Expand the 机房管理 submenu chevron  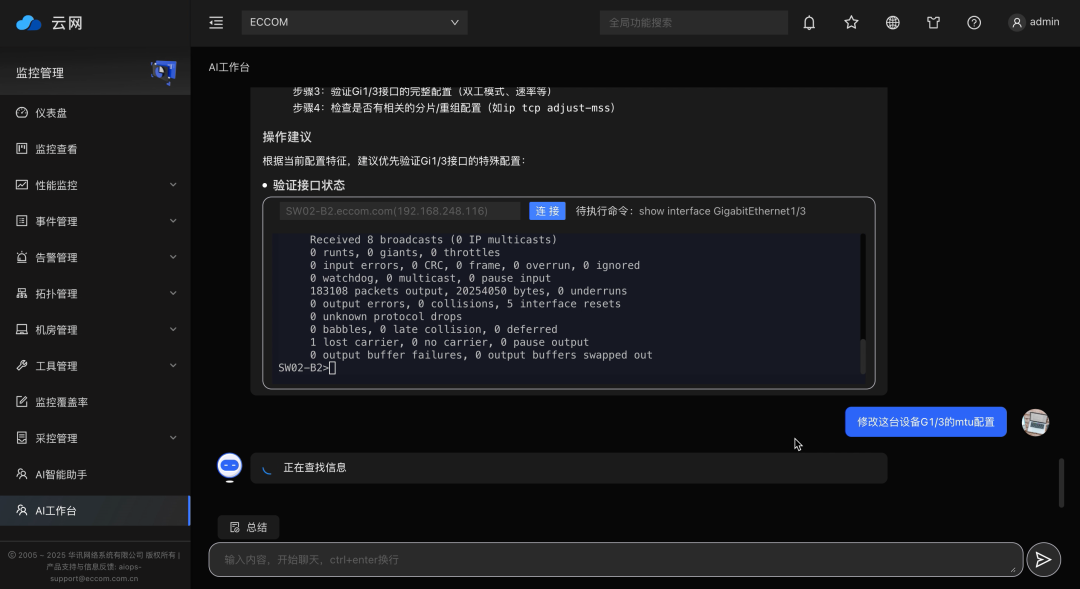[173, 329]
